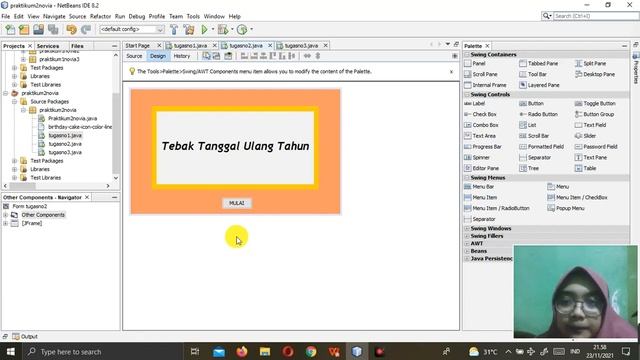Dismiss the Palette hint with its X

(451, 71)
